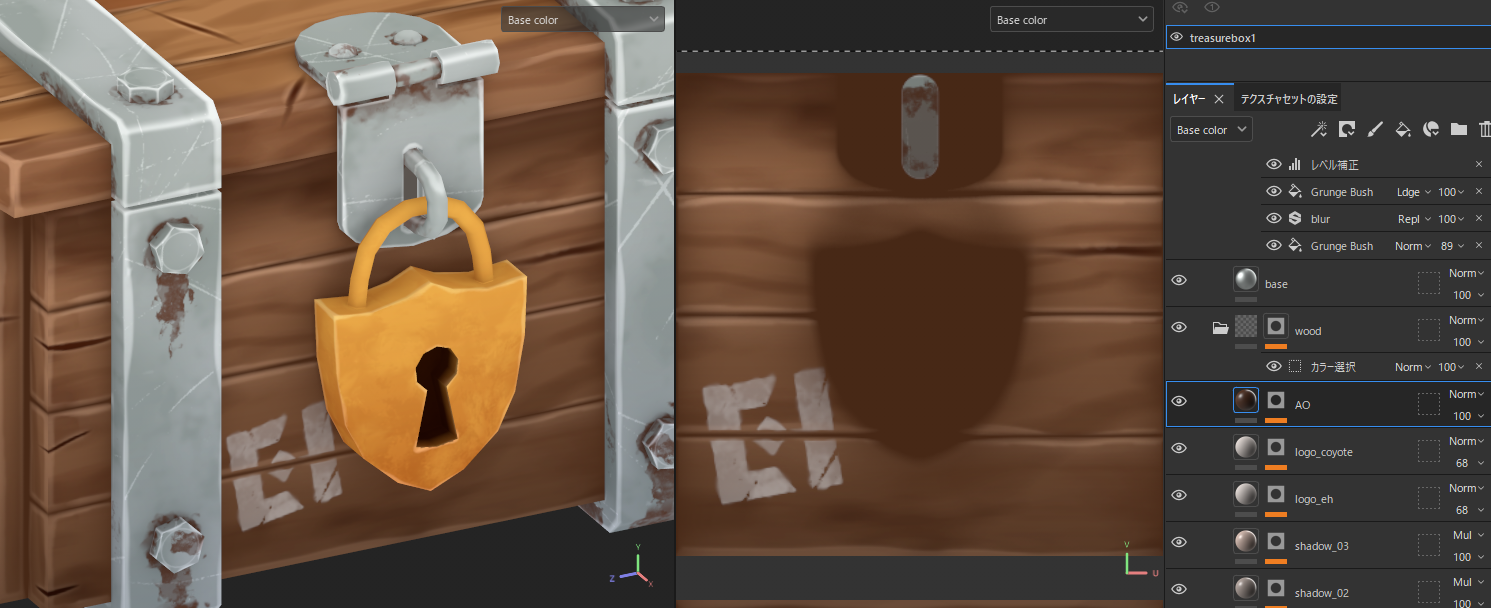Viewport: 1491px width, 608px height.
Task: Add a new paint layer with brush icon
Action: (1375, 129)
